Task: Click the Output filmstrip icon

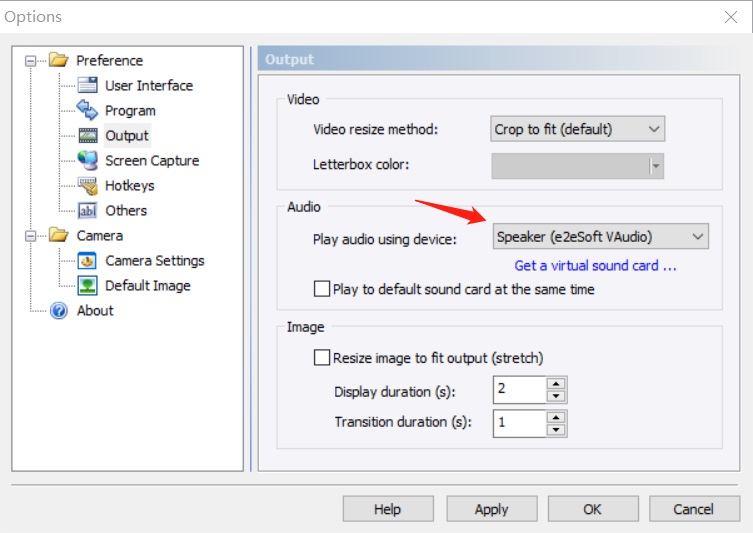Action: 88,136
